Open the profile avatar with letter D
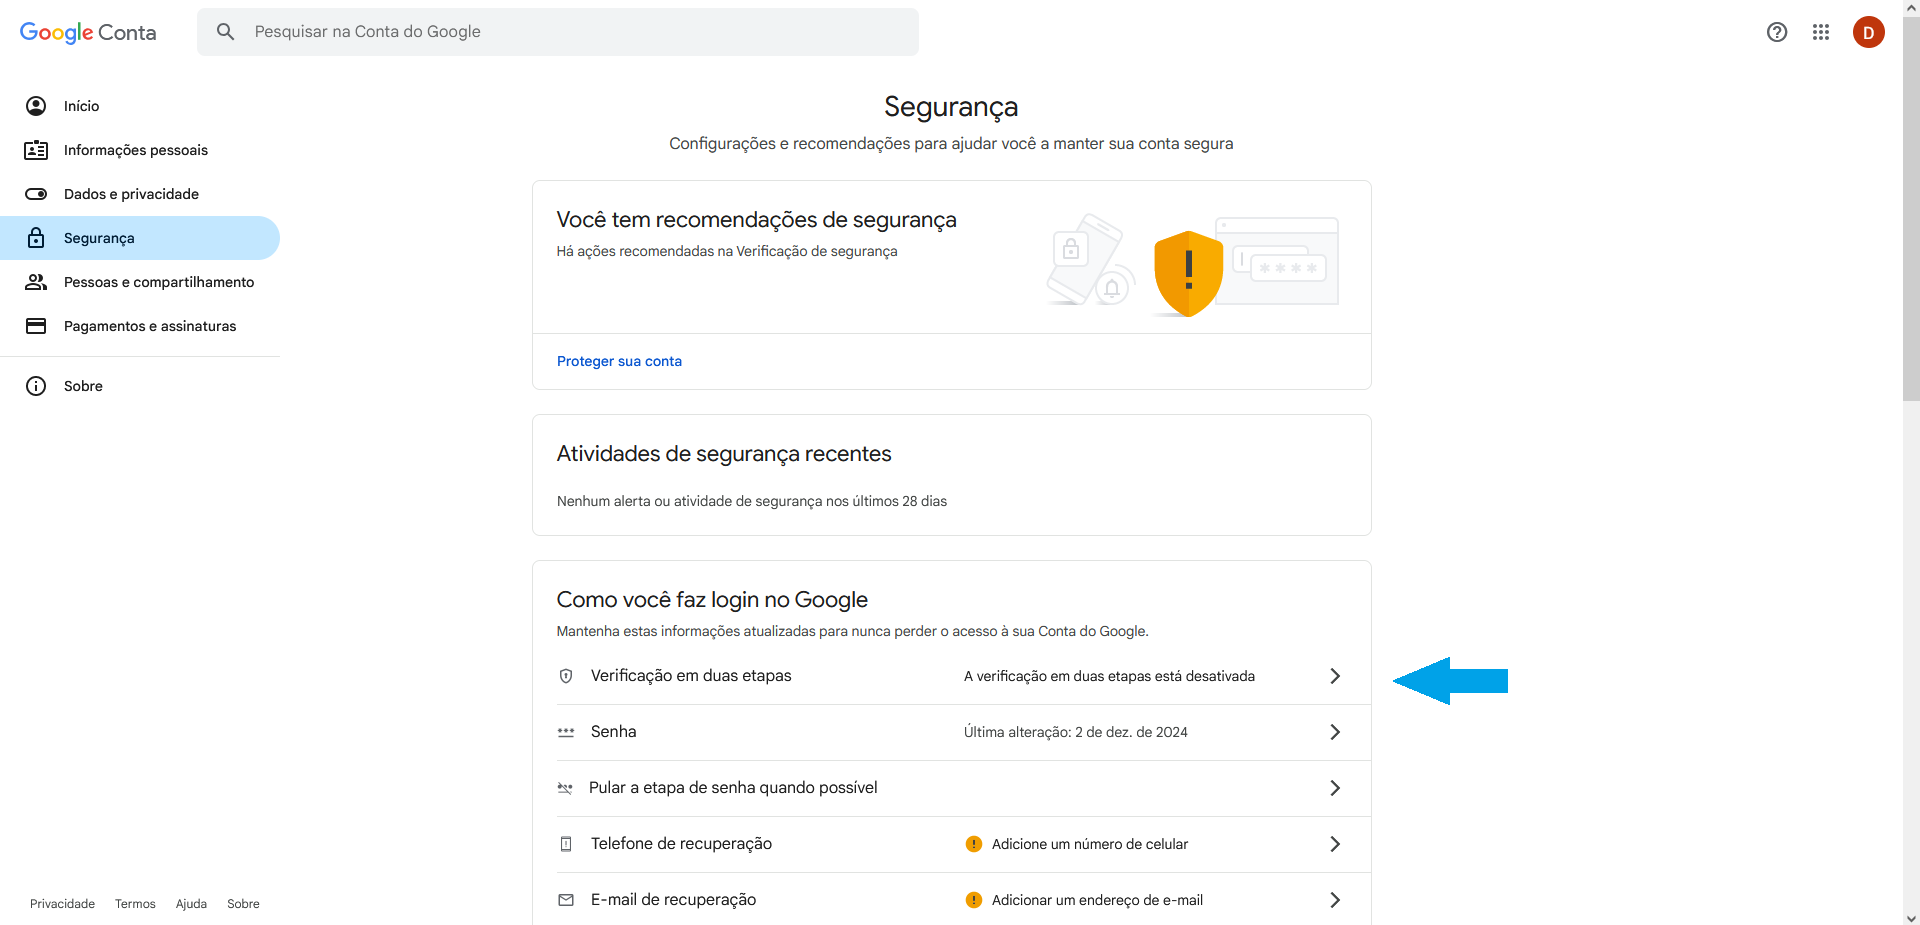 pyautogui.click(x=1870, y=32)
